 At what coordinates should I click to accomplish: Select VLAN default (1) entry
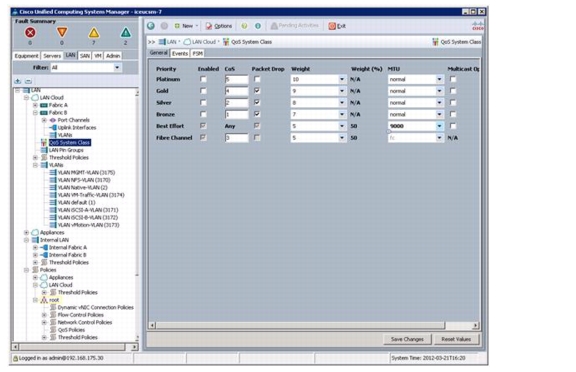pos(76,202)
